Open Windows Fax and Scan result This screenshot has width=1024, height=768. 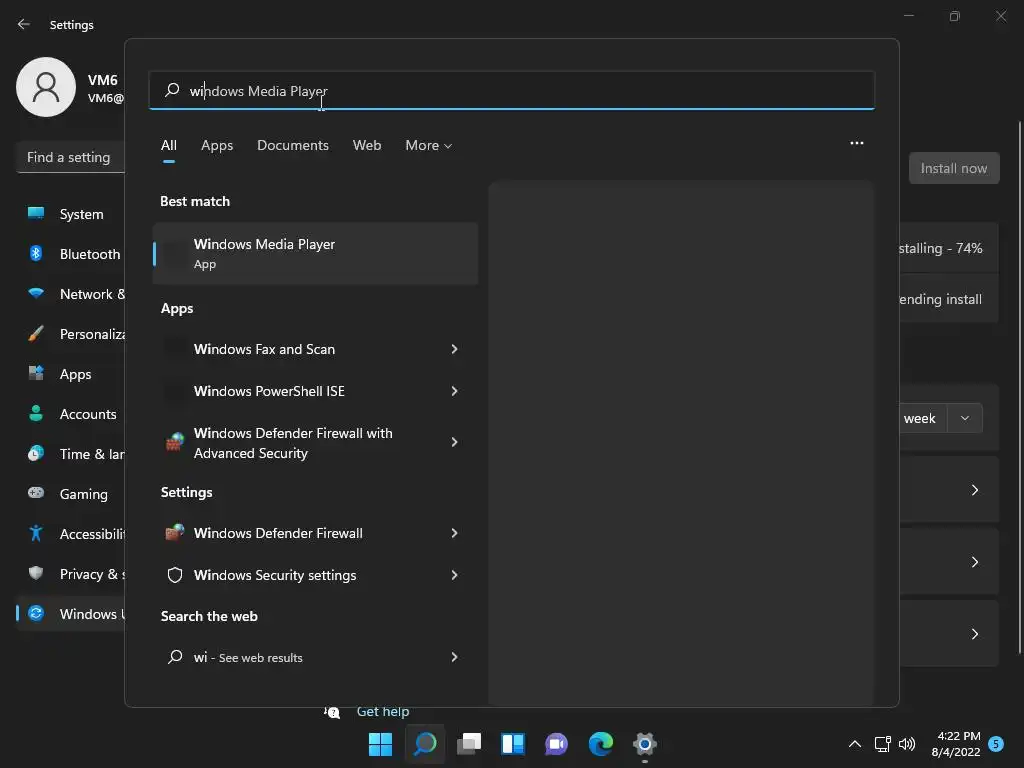click(315, 349)
